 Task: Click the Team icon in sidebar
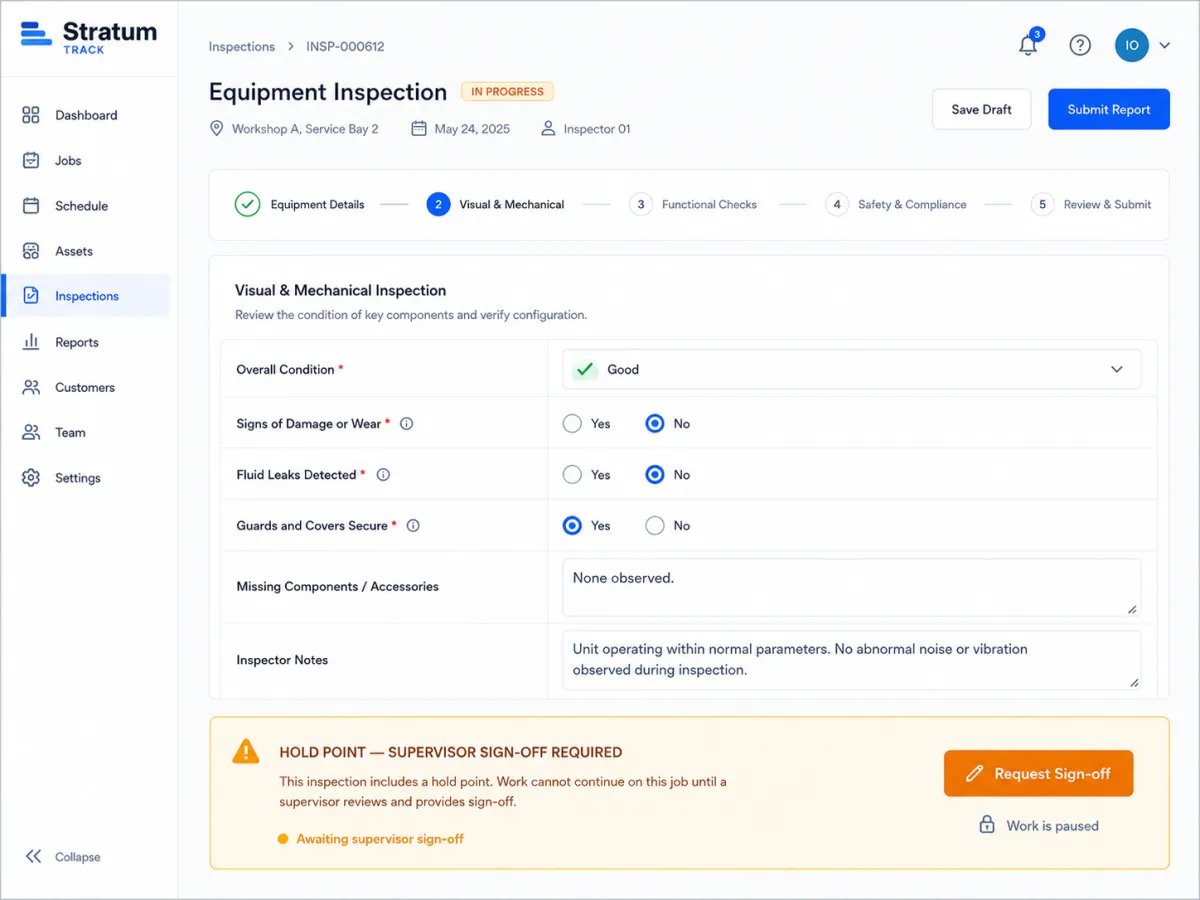tap(31, 433)
